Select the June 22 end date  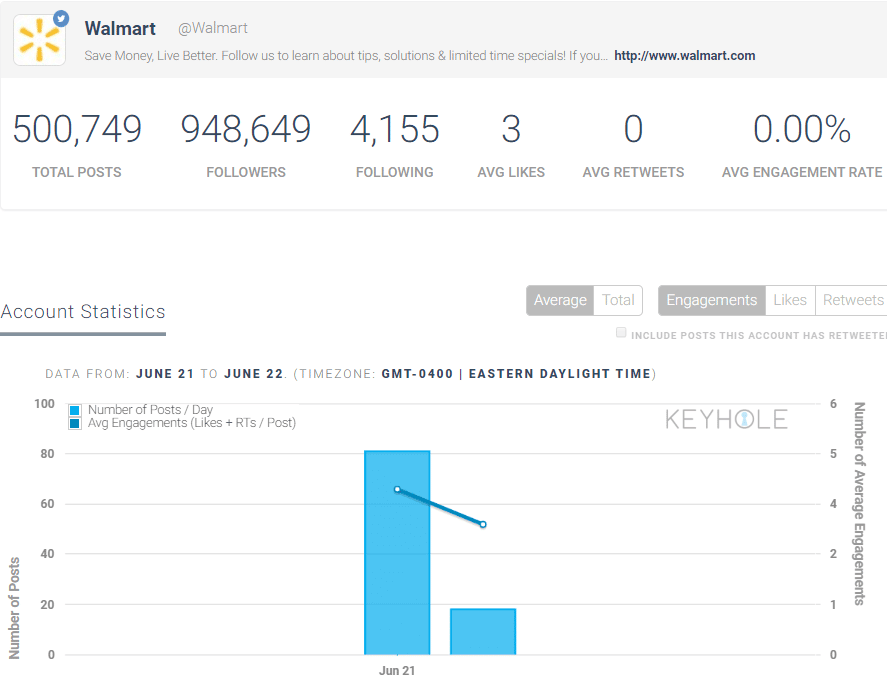pyautogui.click(x=254, y=374)
